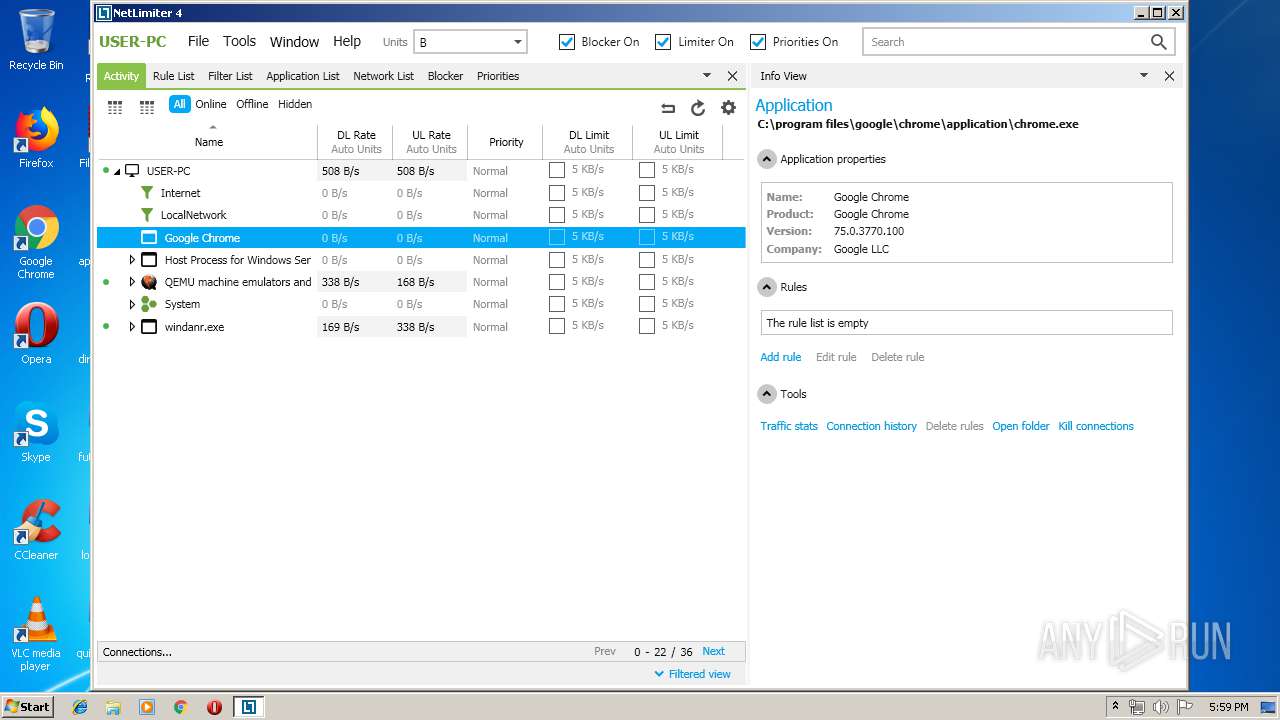This screenshot has height=720, width=1280.
Task: Collapse Application properties section
Action: [767, 159]
